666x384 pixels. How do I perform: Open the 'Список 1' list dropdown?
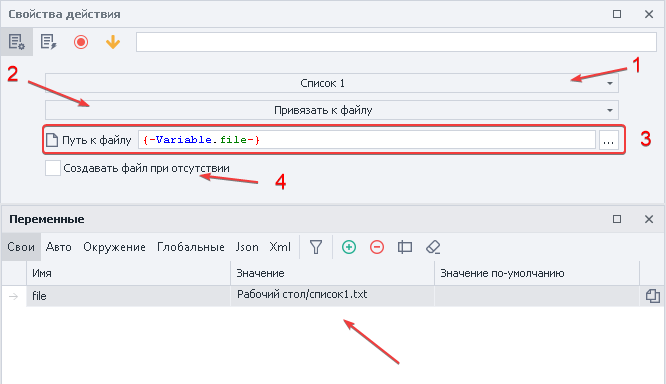[x=332, y=83]
